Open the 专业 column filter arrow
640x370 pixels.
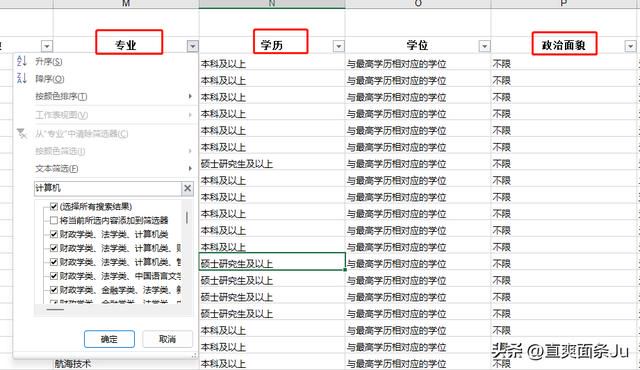pyautogui.click(x=193, y=46)
